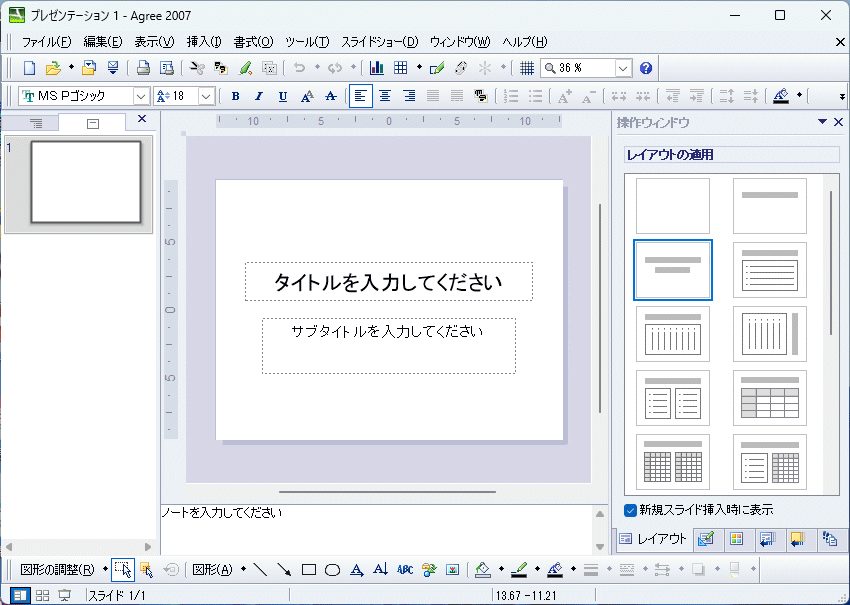Open the スライドショー(D) menu
The width and height of the screenshot is (850, 605).
pos(379,42)
